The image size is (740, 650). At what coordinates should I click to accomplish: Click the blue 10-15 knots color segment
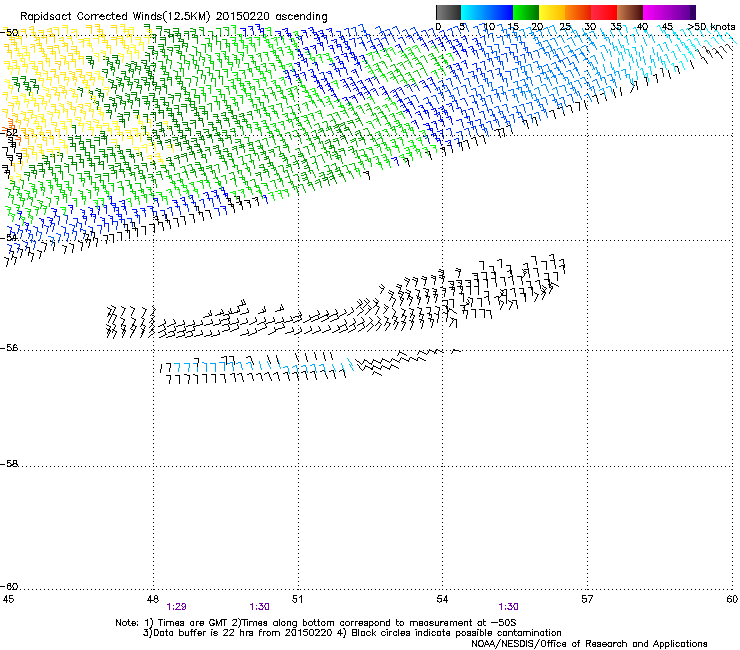pos(500,12)
